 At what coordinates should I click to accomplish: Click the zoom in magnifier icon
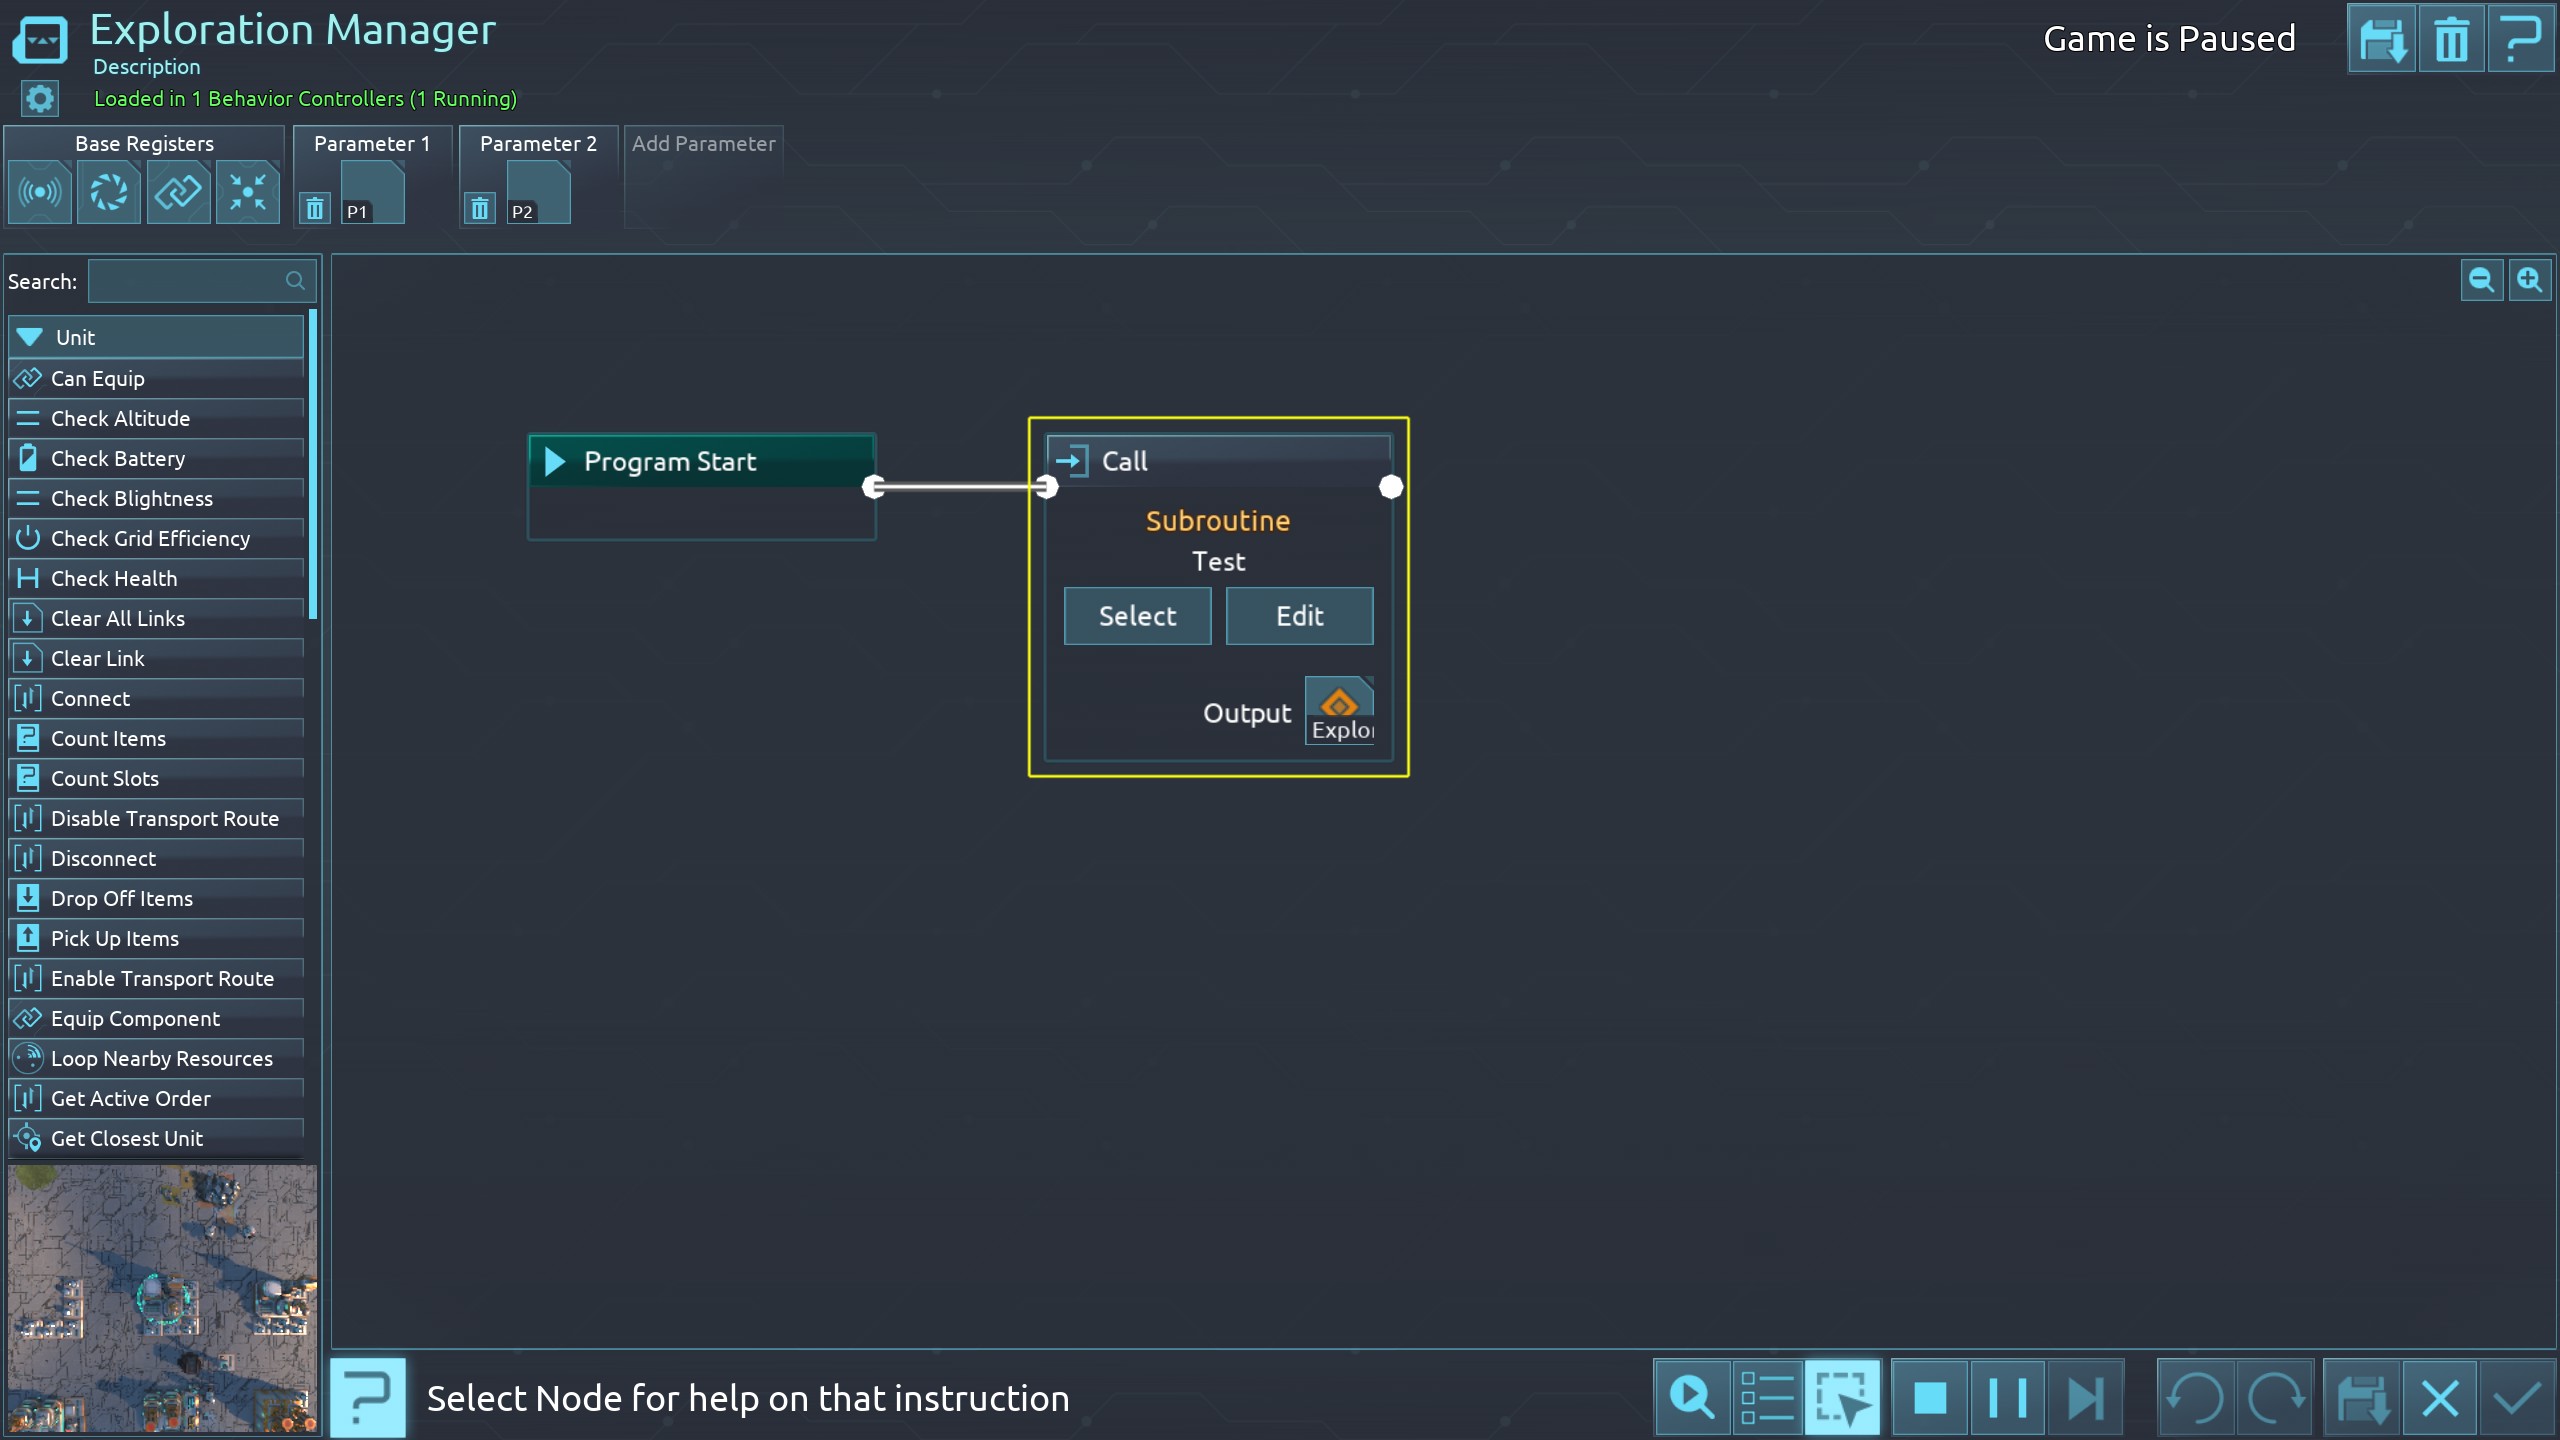click(2530, 280)
